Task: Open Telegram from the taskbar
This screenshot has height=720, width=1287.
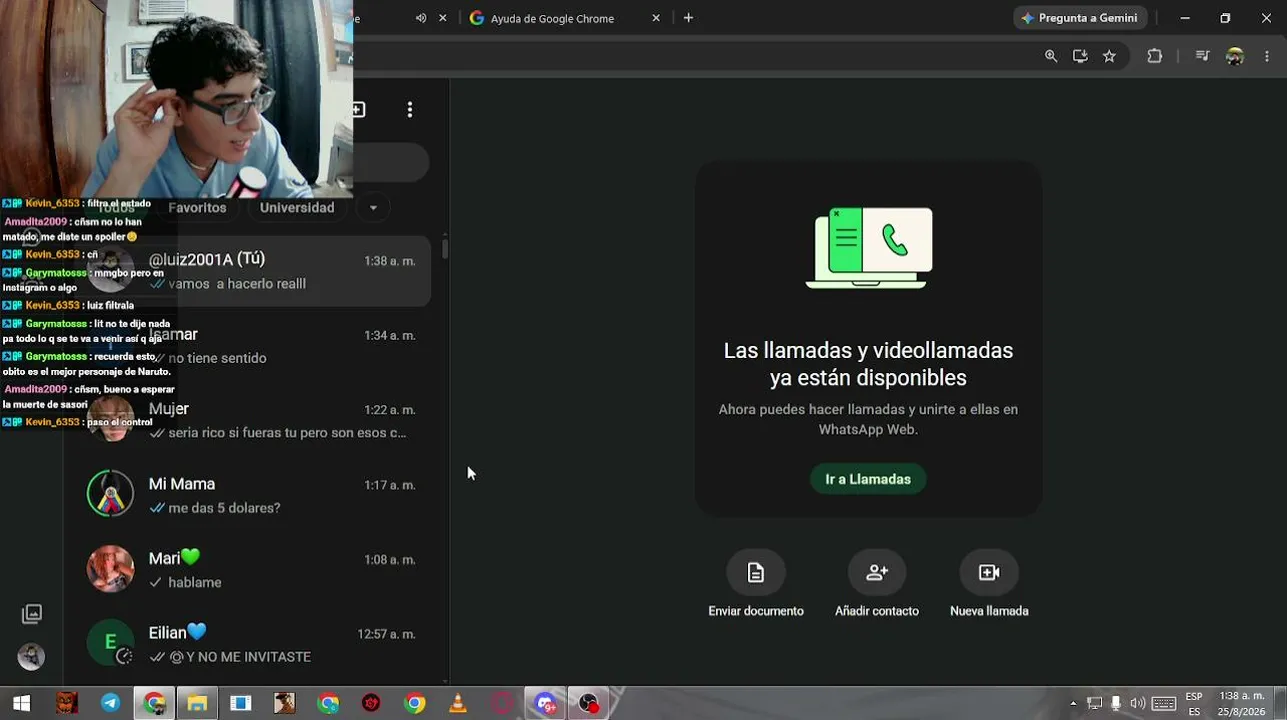Action: pos(110,703)
